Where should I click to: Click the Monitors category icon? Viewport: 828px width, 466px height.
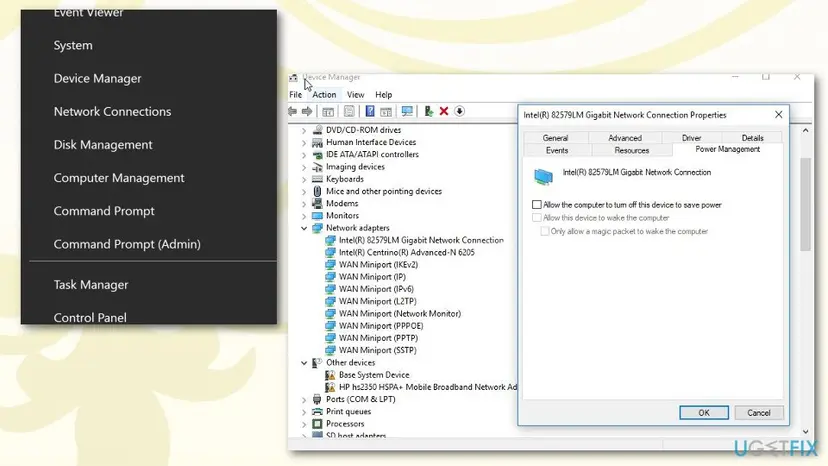(317, 216)
